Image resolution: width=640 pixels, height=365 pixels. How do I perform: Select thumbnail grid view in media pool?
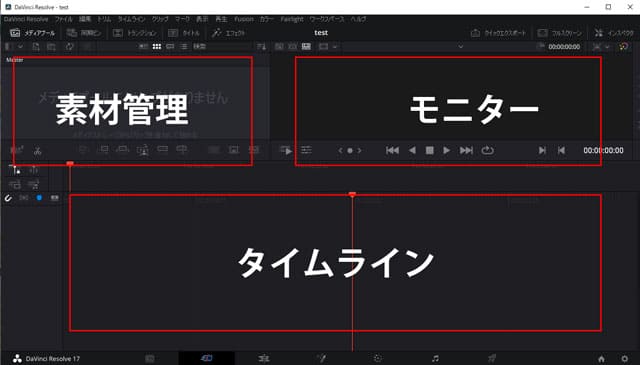pyautogui.click(x=157, y=47)
